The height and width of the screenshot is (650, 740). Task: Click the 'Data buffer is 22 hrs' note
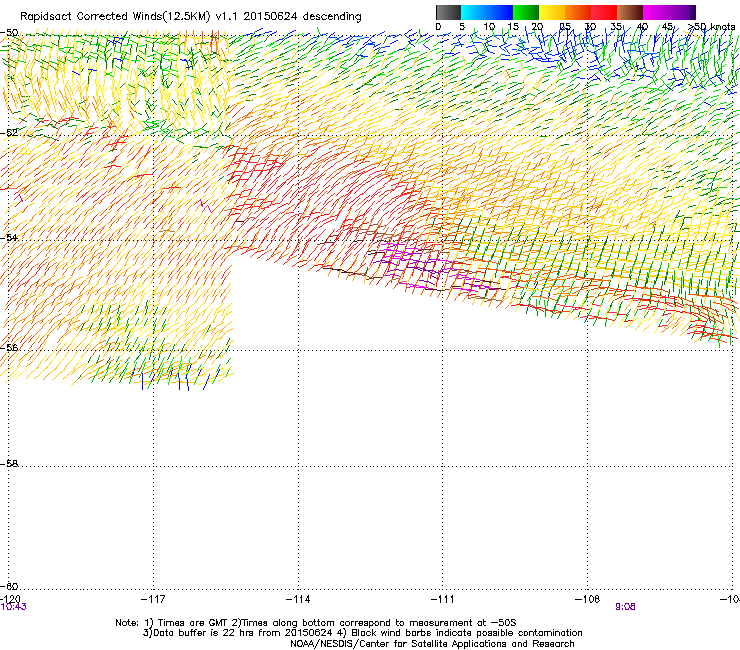click(238, 633)
